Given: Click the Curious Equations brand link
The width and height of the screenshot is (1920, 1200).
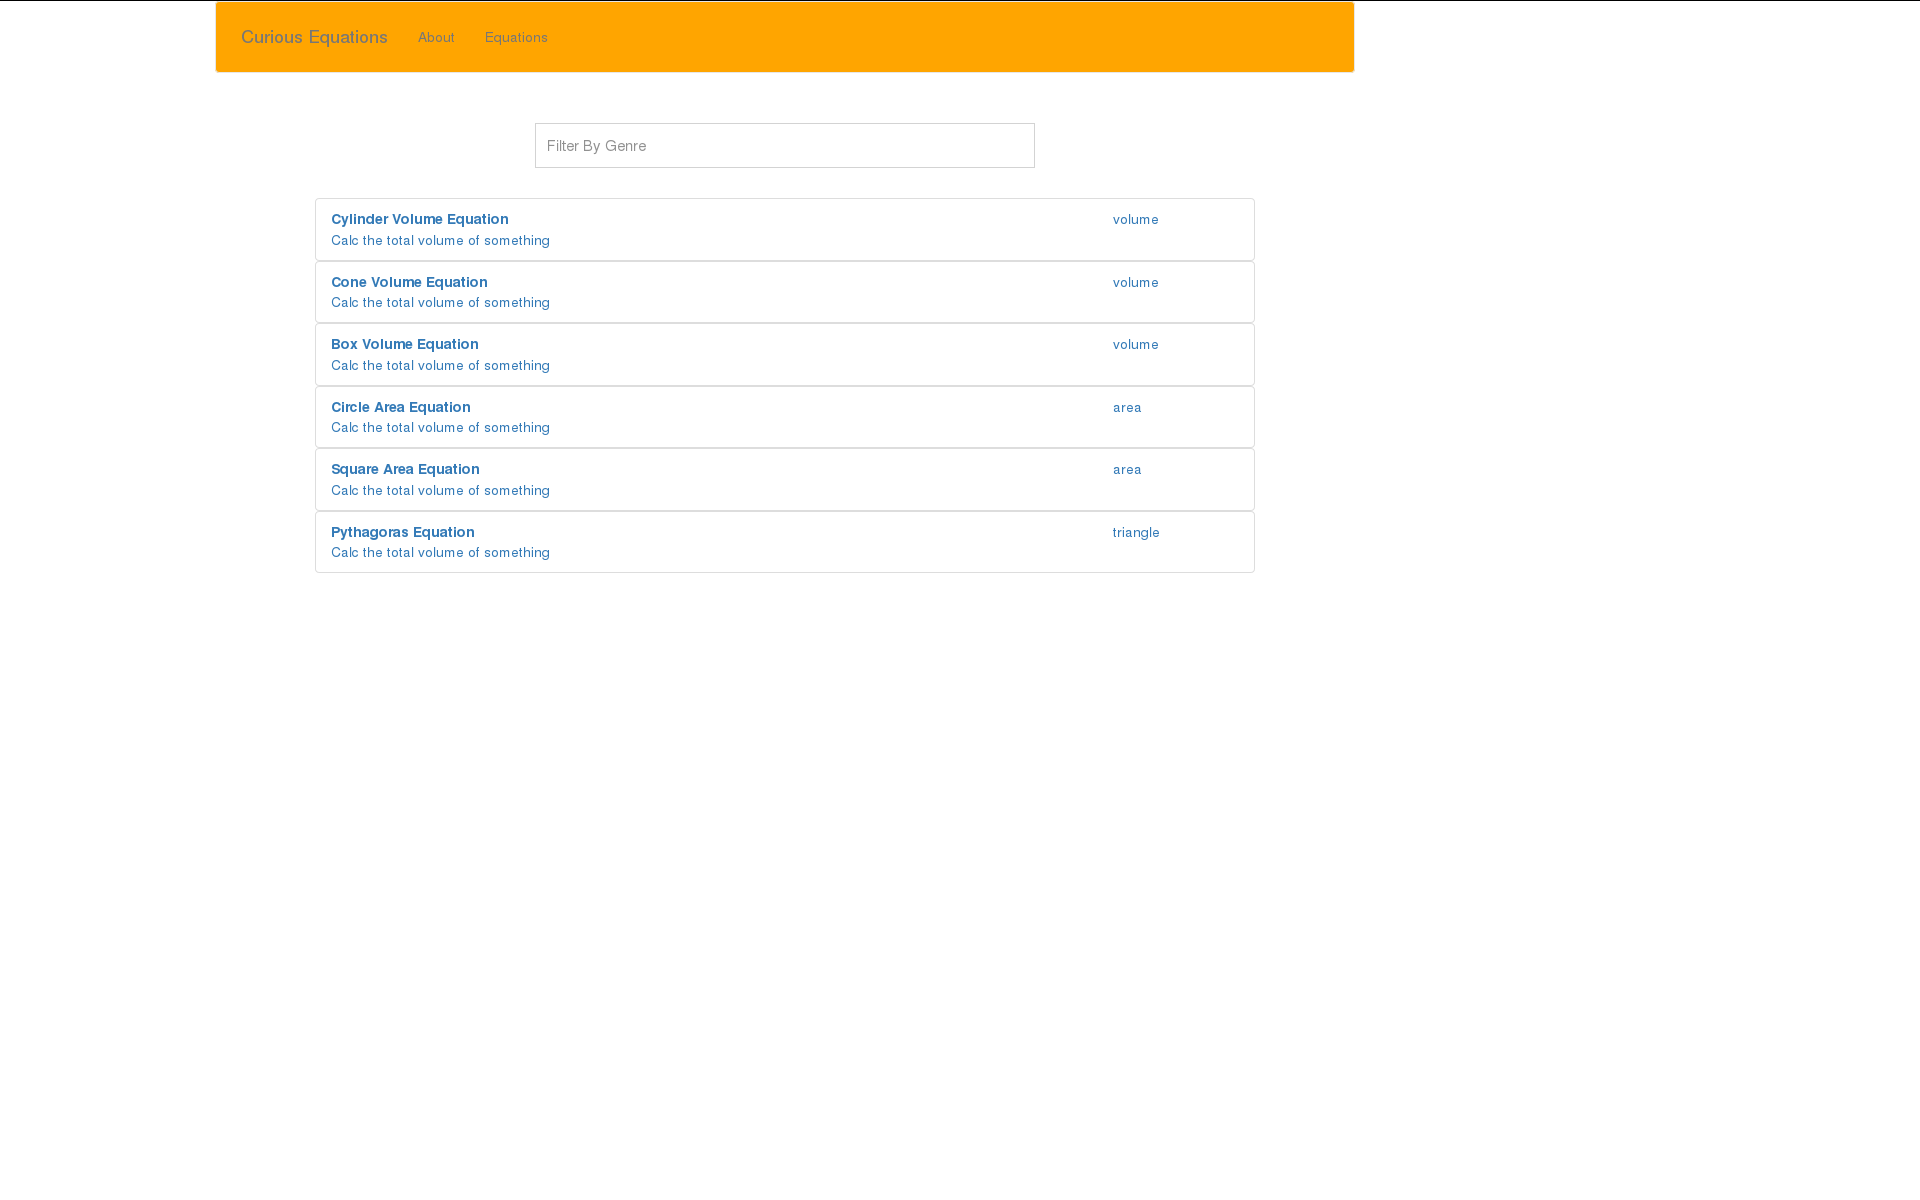Looking at the screenshot, I should tap(314, 37).
